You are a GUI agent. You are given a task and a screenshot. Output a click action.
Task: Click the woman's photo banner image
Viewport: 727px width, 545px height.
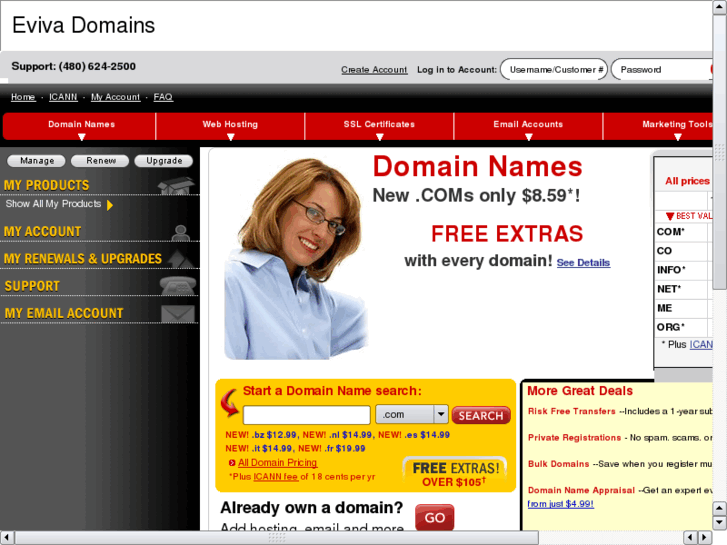297,258
